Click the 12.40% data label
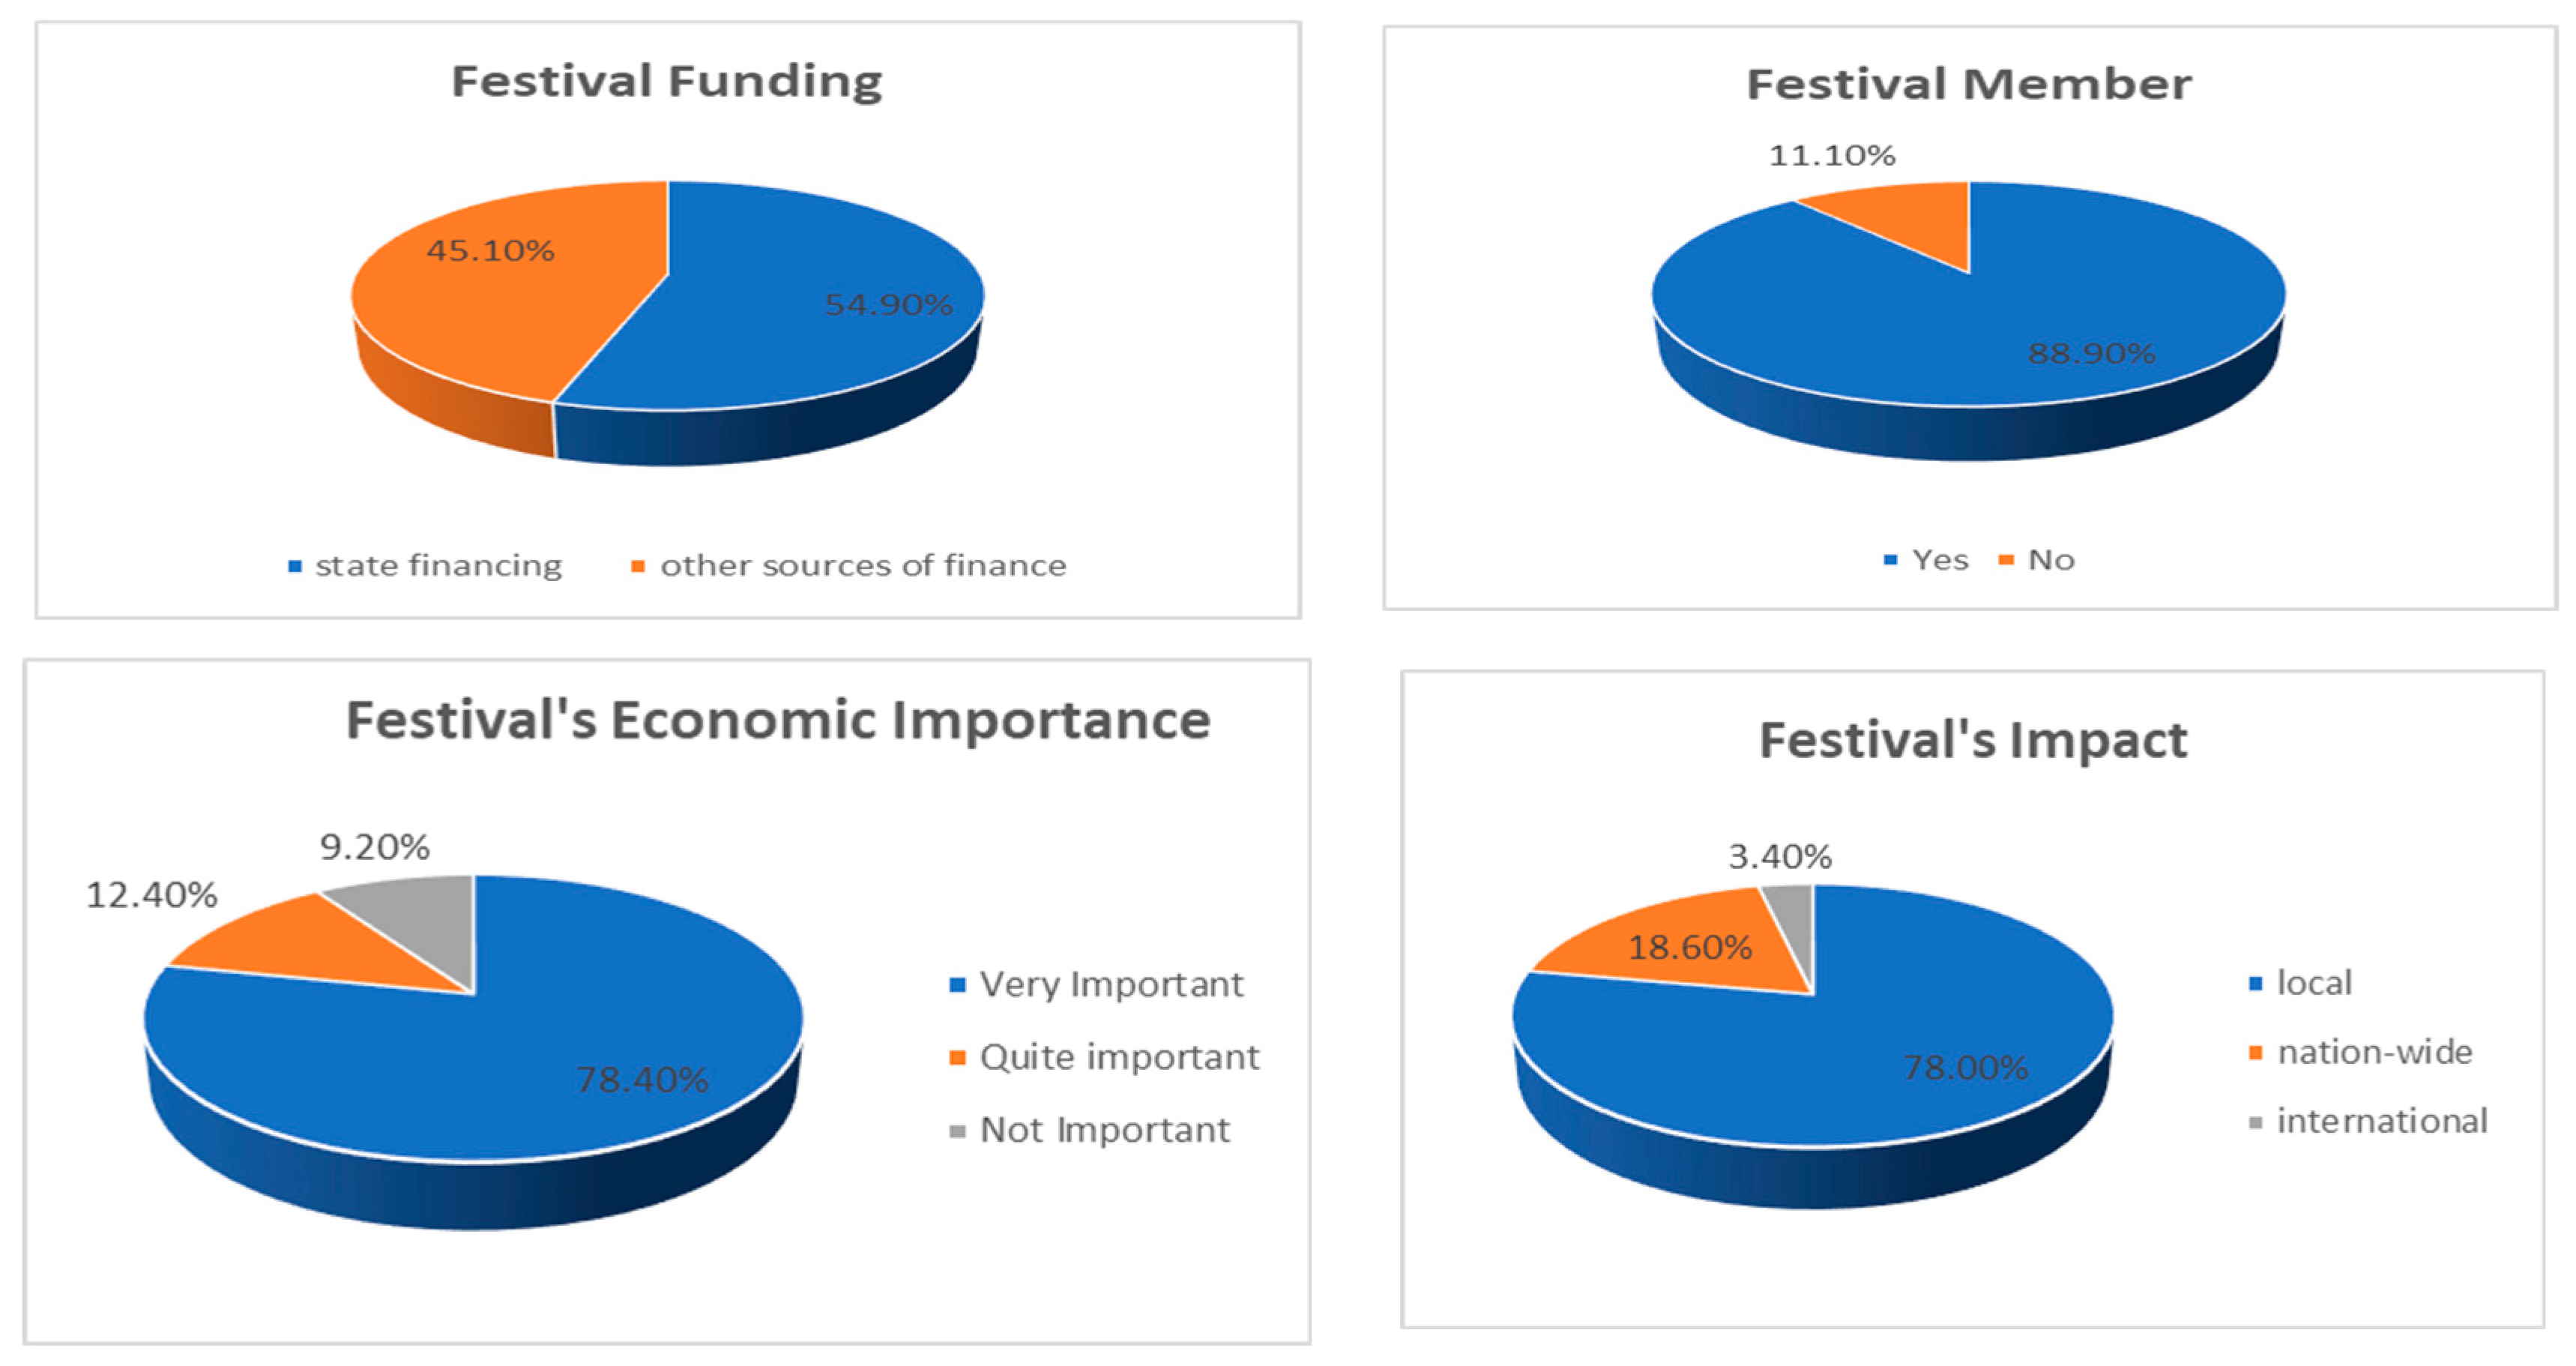The image size is (2576, 1366). pos(151,895)
